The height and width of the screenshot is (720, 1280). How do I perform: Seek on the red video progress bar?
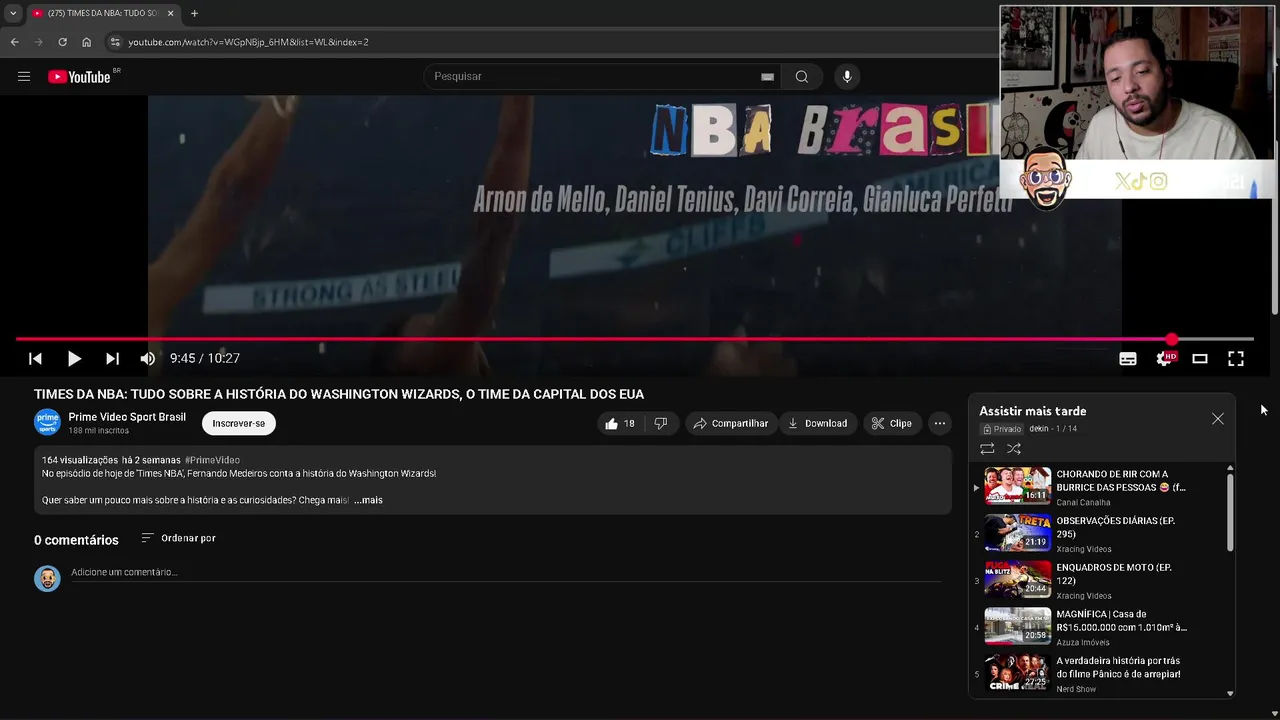point(635,339)
